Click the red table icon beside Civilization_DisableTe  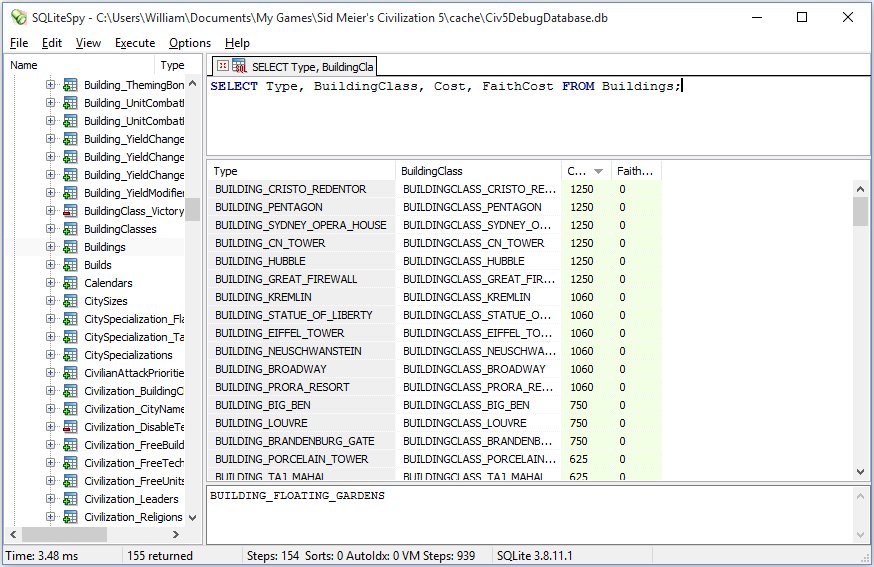point(70,427)
